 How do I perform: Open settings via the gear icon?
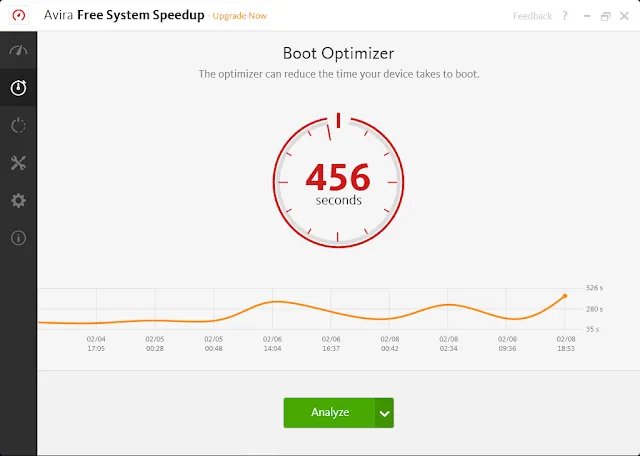point(18,200)
